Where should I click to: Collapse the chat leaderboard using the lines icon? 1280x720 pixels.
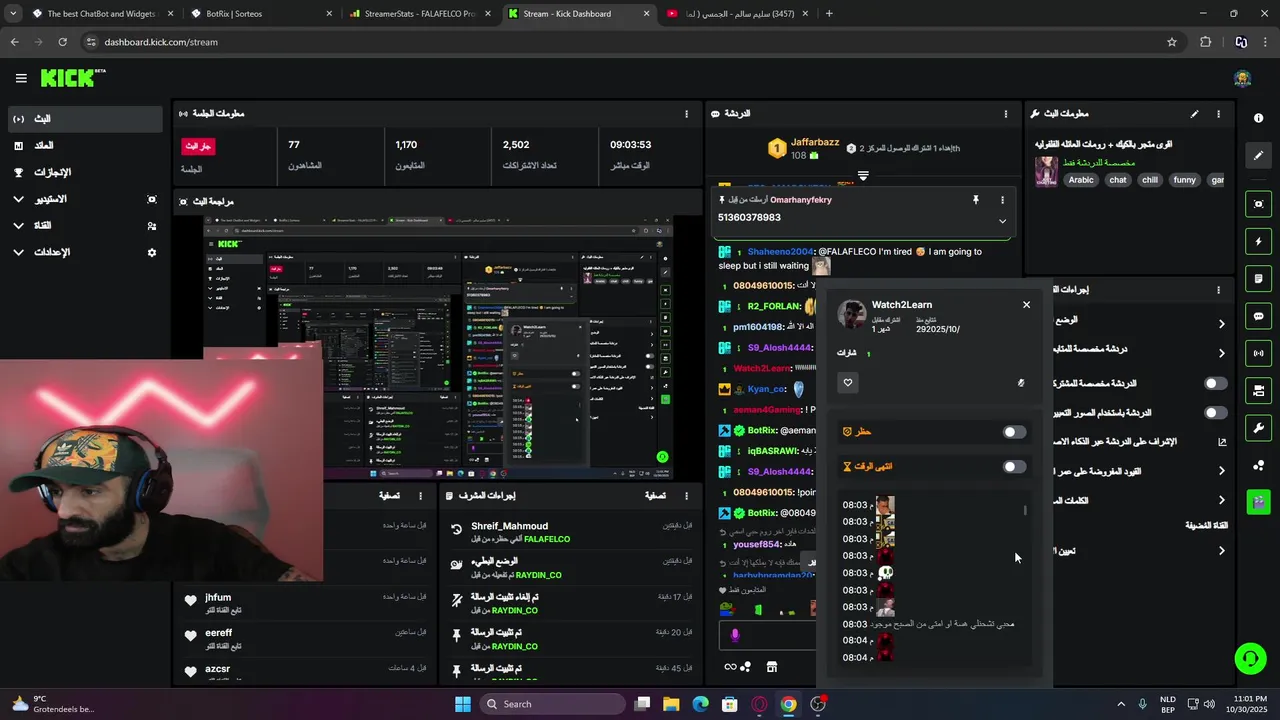(x=863, y=175)
